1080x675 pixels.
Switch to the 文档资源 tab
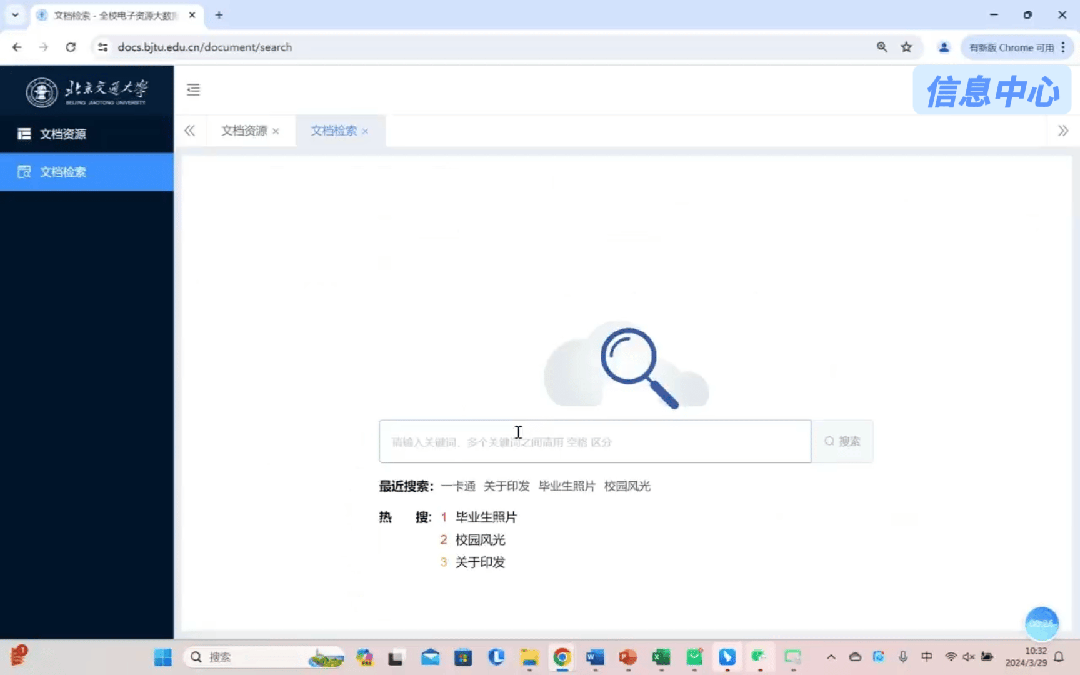click(243, 131)
